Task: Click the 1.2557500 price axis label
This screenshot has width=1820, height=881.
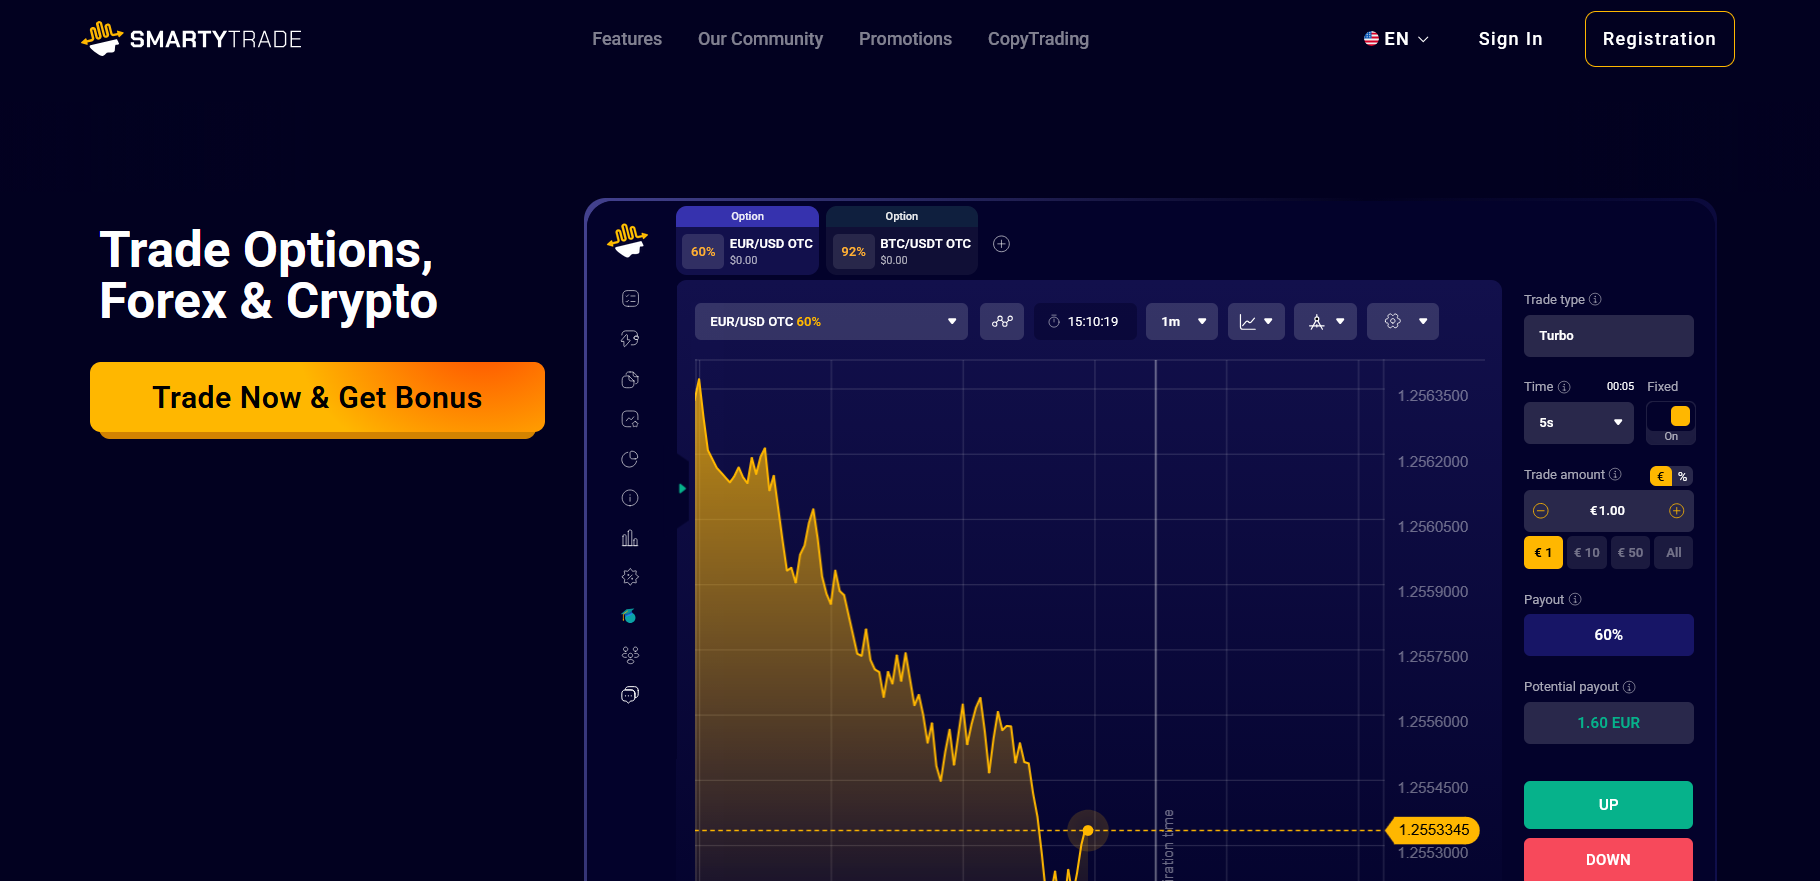Action: click(x=1433, y=657)
